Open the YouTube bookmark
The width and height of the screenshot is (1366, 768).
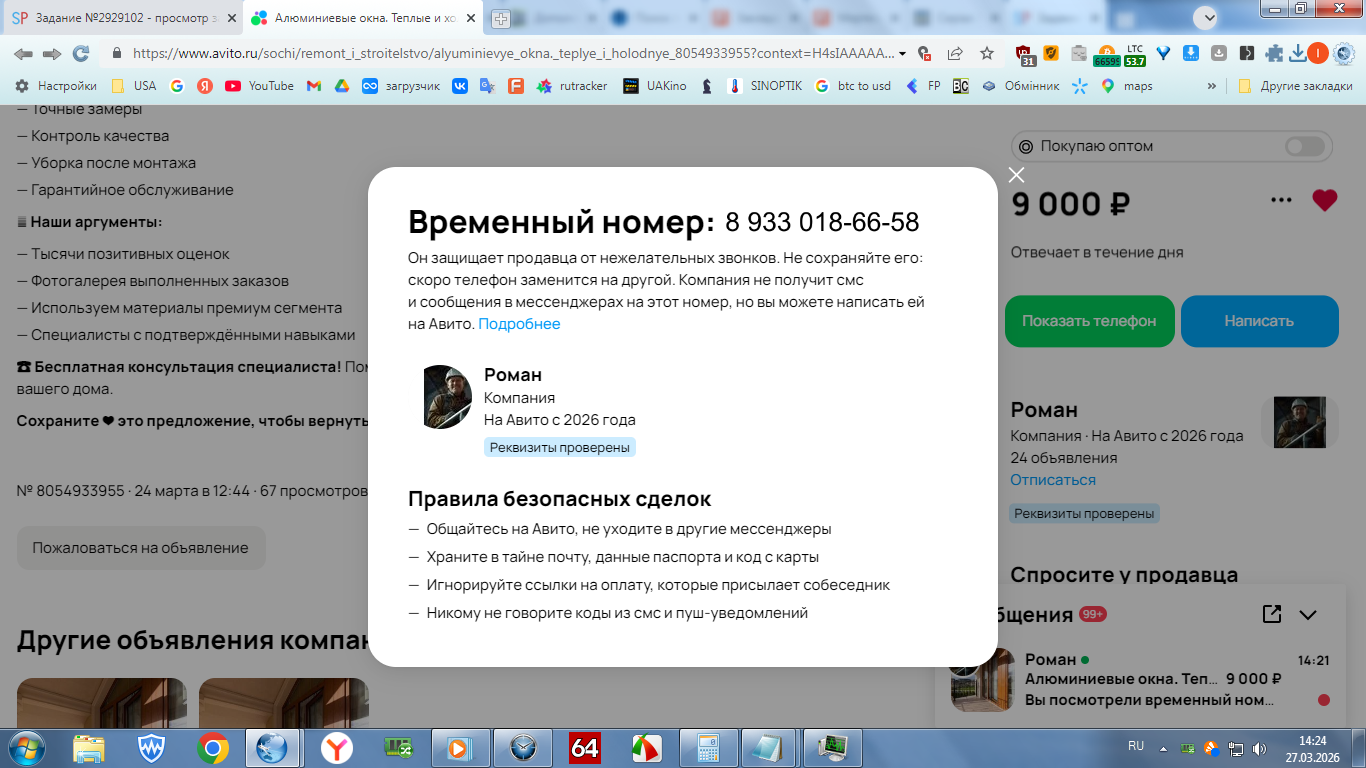point(260,86)
